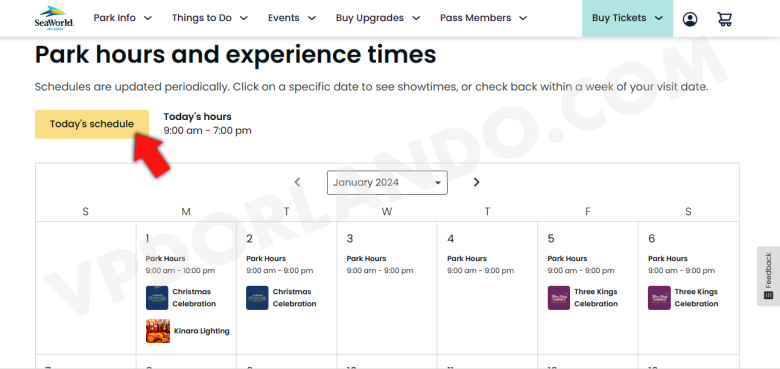This screenshot has height=369, width=780.
Task: Open the user account profile icon
Action: click(x=689, y=19)
